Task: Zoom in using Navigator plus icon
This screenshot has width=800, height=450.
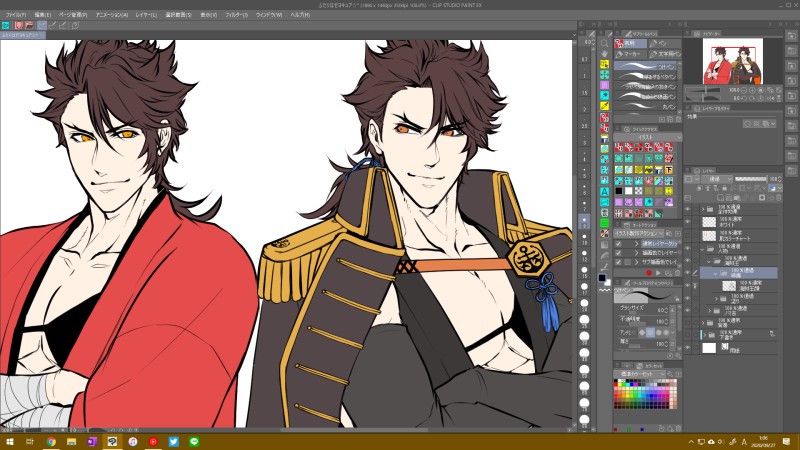Action: 752,90
